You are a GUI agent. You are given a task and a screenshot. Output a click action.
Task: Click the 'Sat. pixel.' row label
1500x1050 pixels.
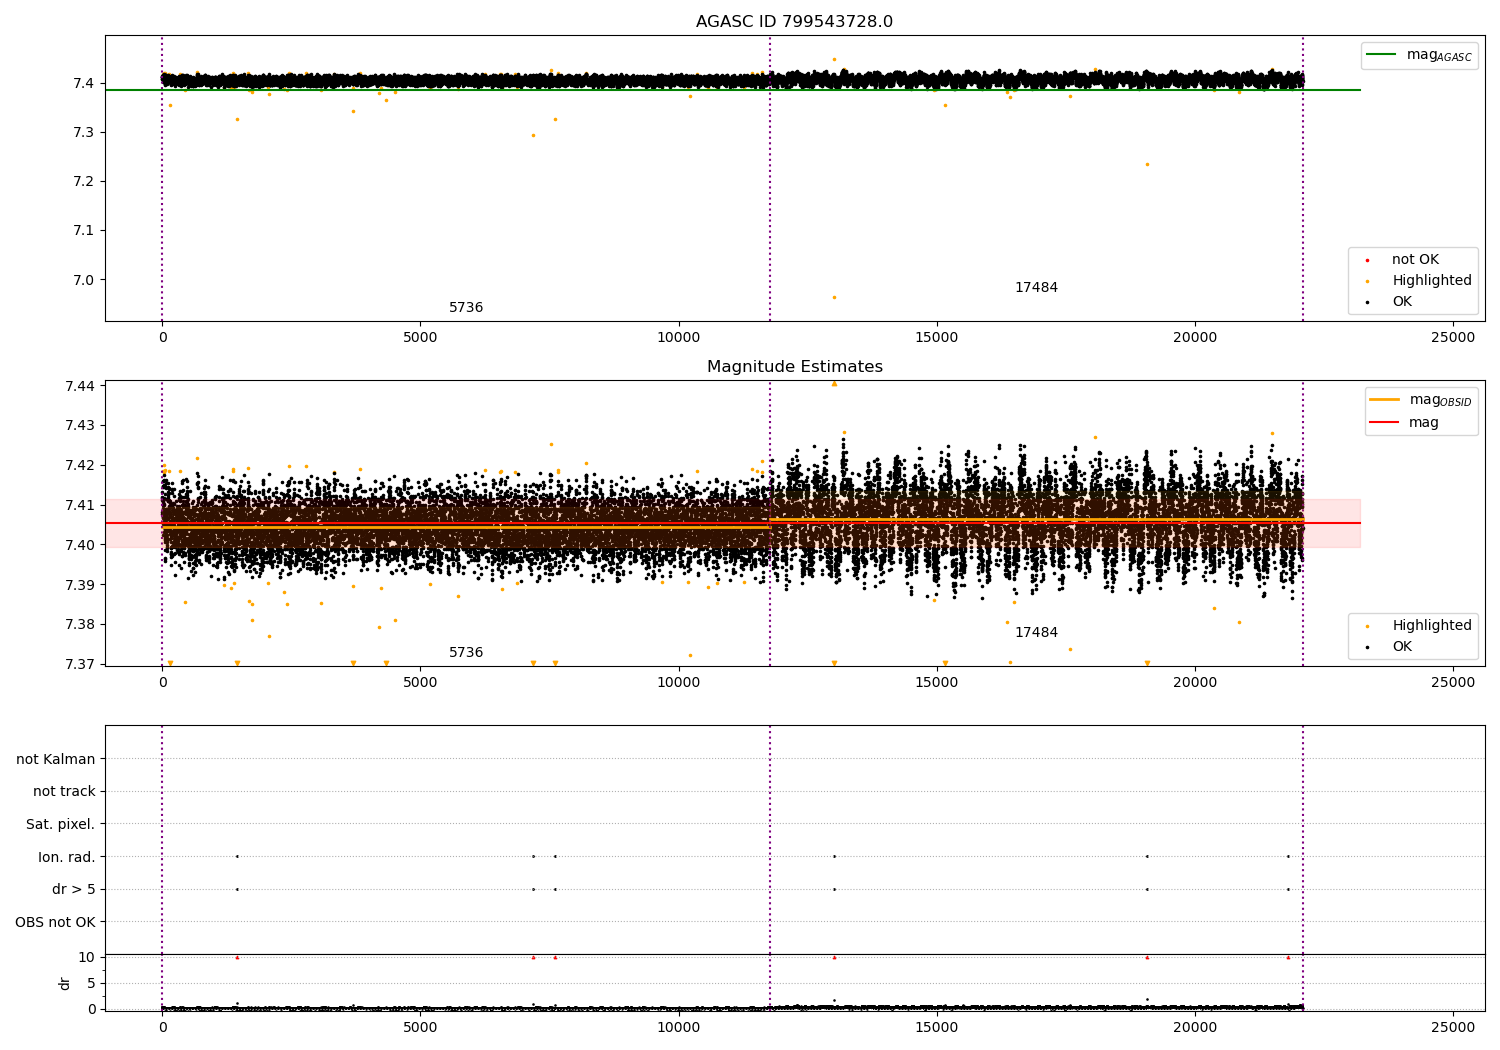[61, 825]
